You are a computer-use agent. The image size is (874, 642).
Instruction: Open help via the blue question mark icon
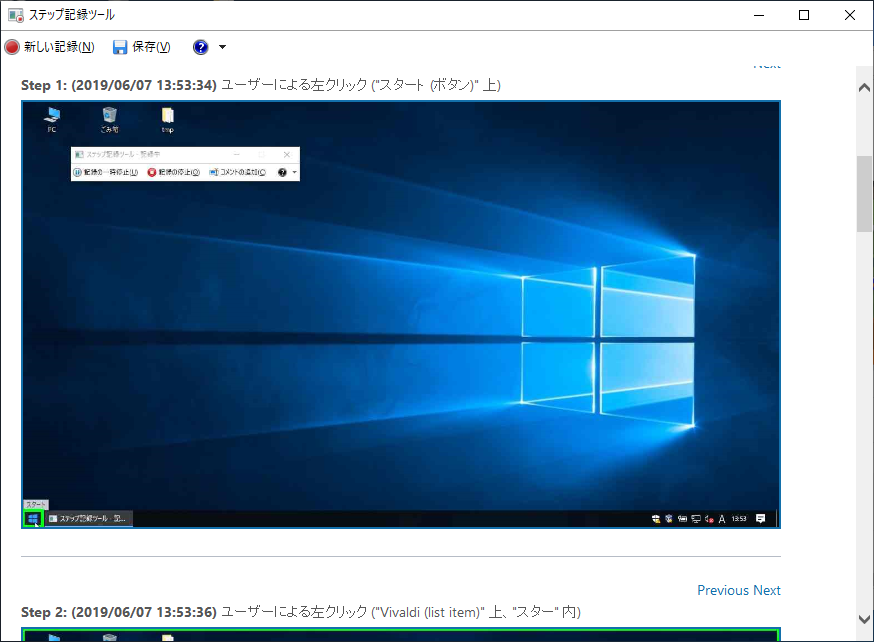(x=201, y=47)
